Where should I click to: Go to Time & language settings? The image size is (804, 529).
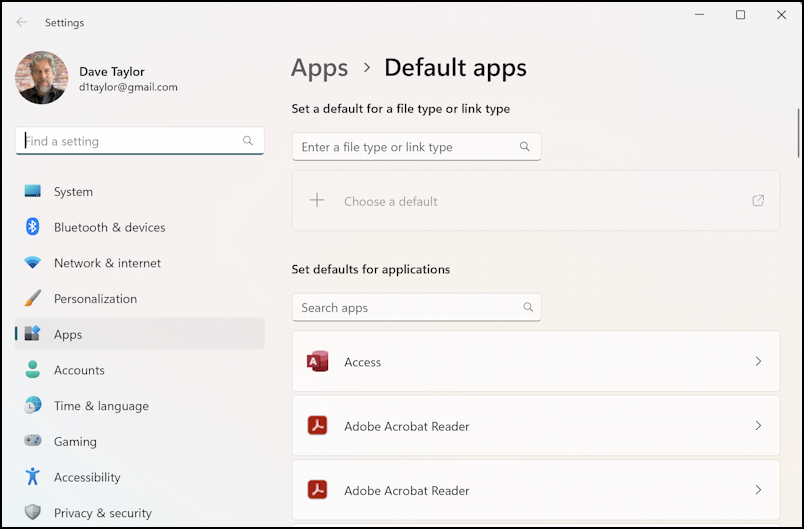[x=139, y=405]
